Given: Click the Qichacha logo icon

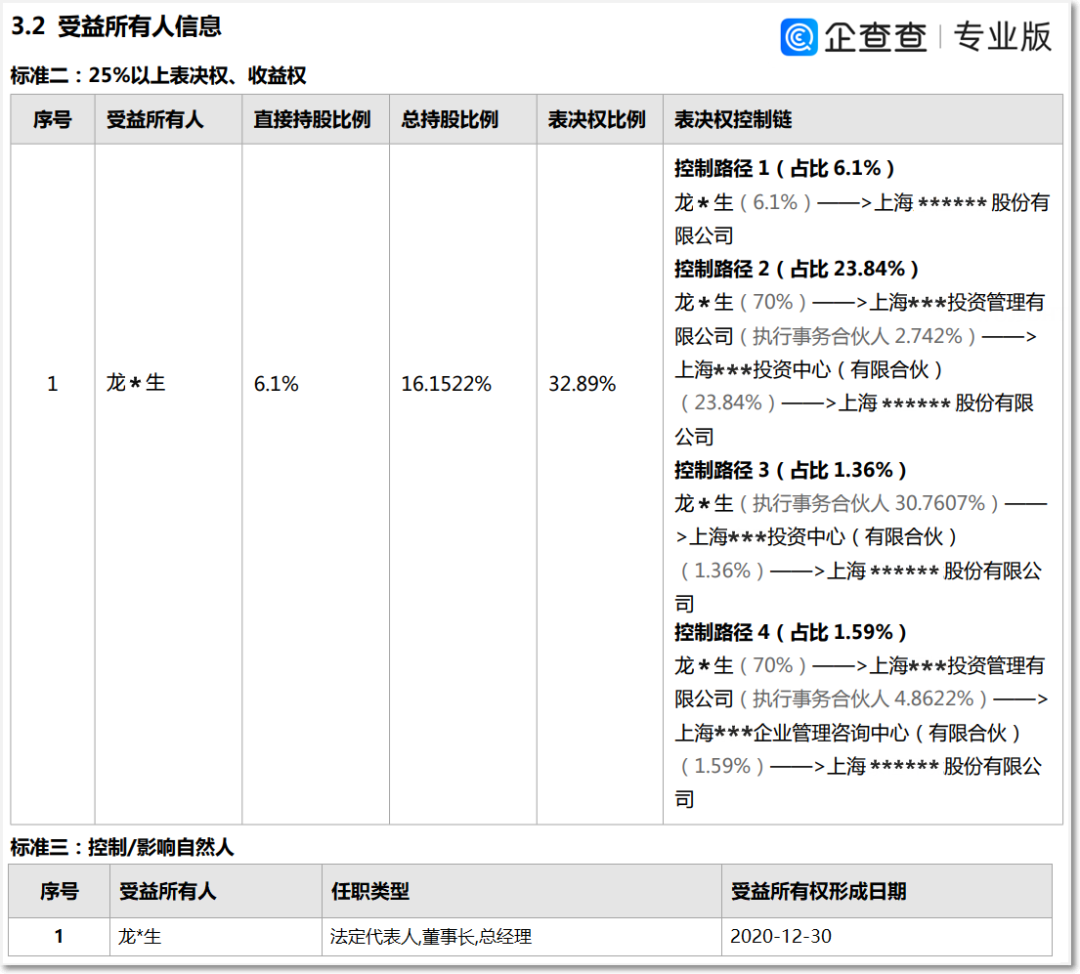Looking at the screenshot, I should 799,37.
